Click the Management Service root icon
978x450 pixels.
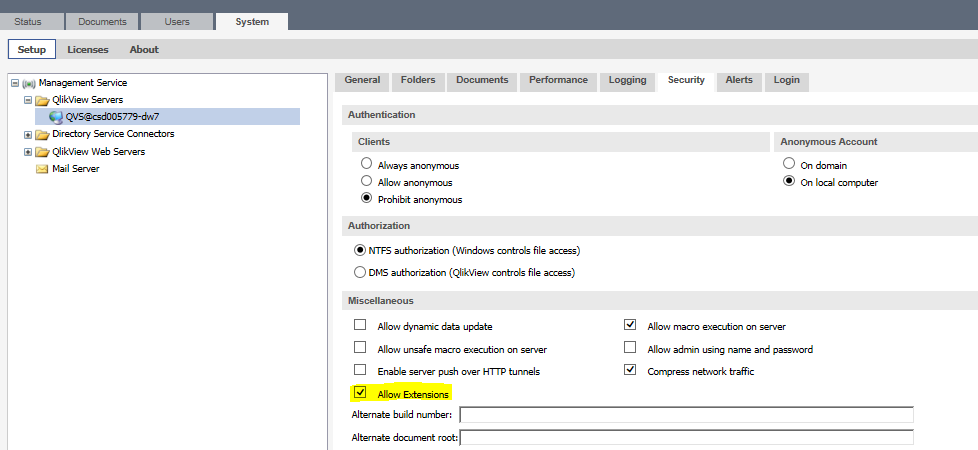coord(28,83)
